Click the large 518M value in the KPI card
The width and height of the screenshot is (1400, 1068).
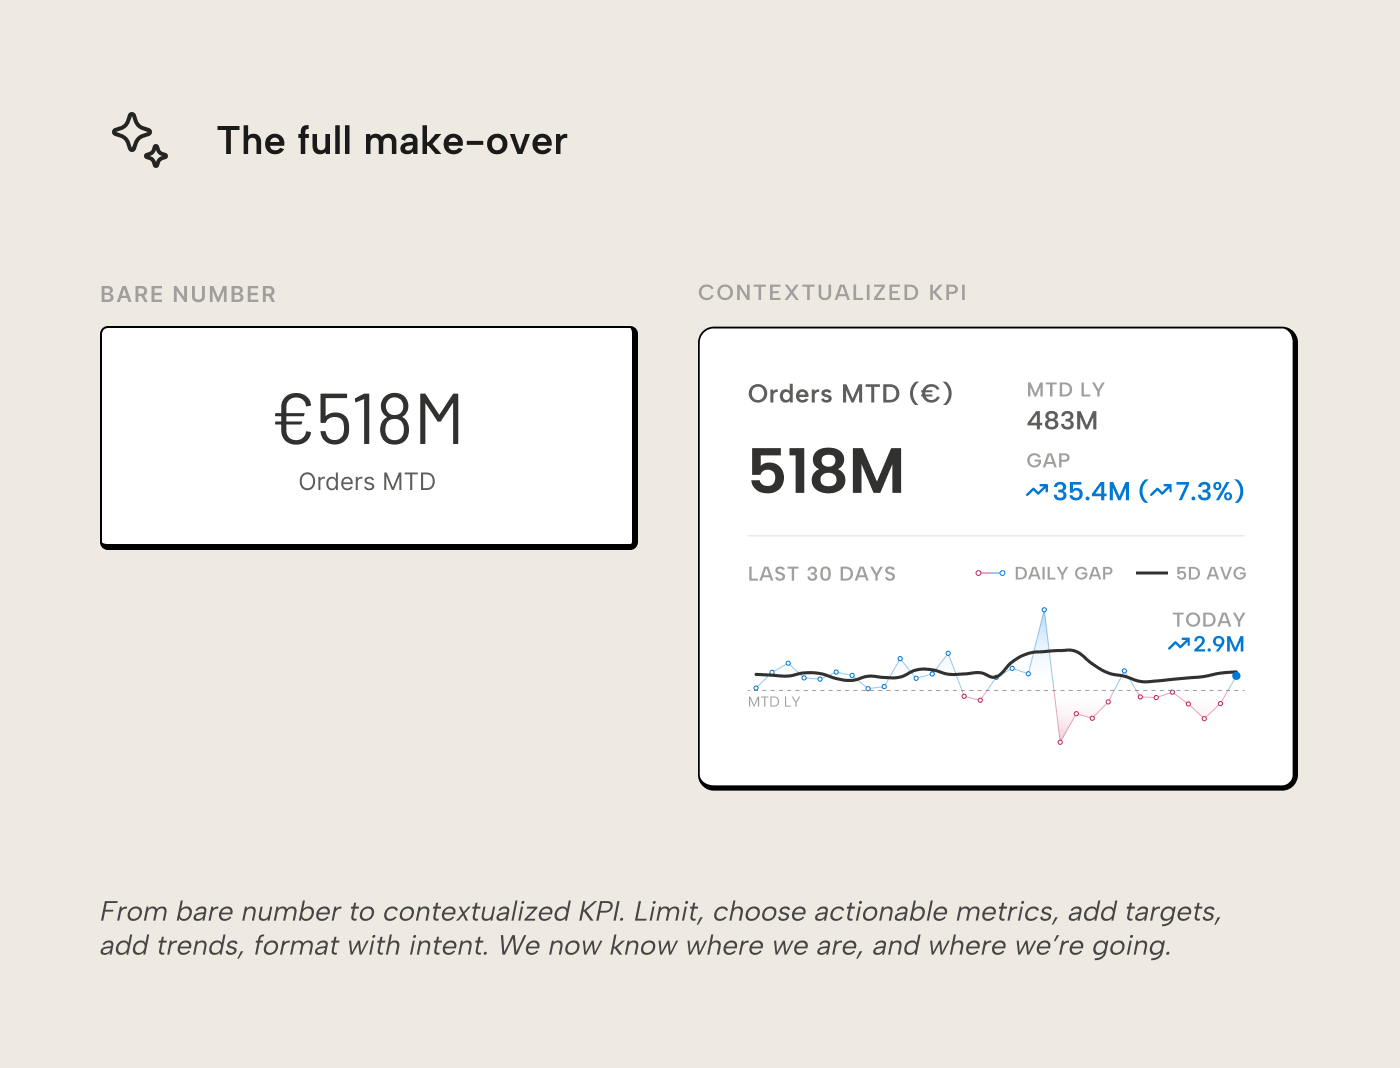[x=826, y=471]
